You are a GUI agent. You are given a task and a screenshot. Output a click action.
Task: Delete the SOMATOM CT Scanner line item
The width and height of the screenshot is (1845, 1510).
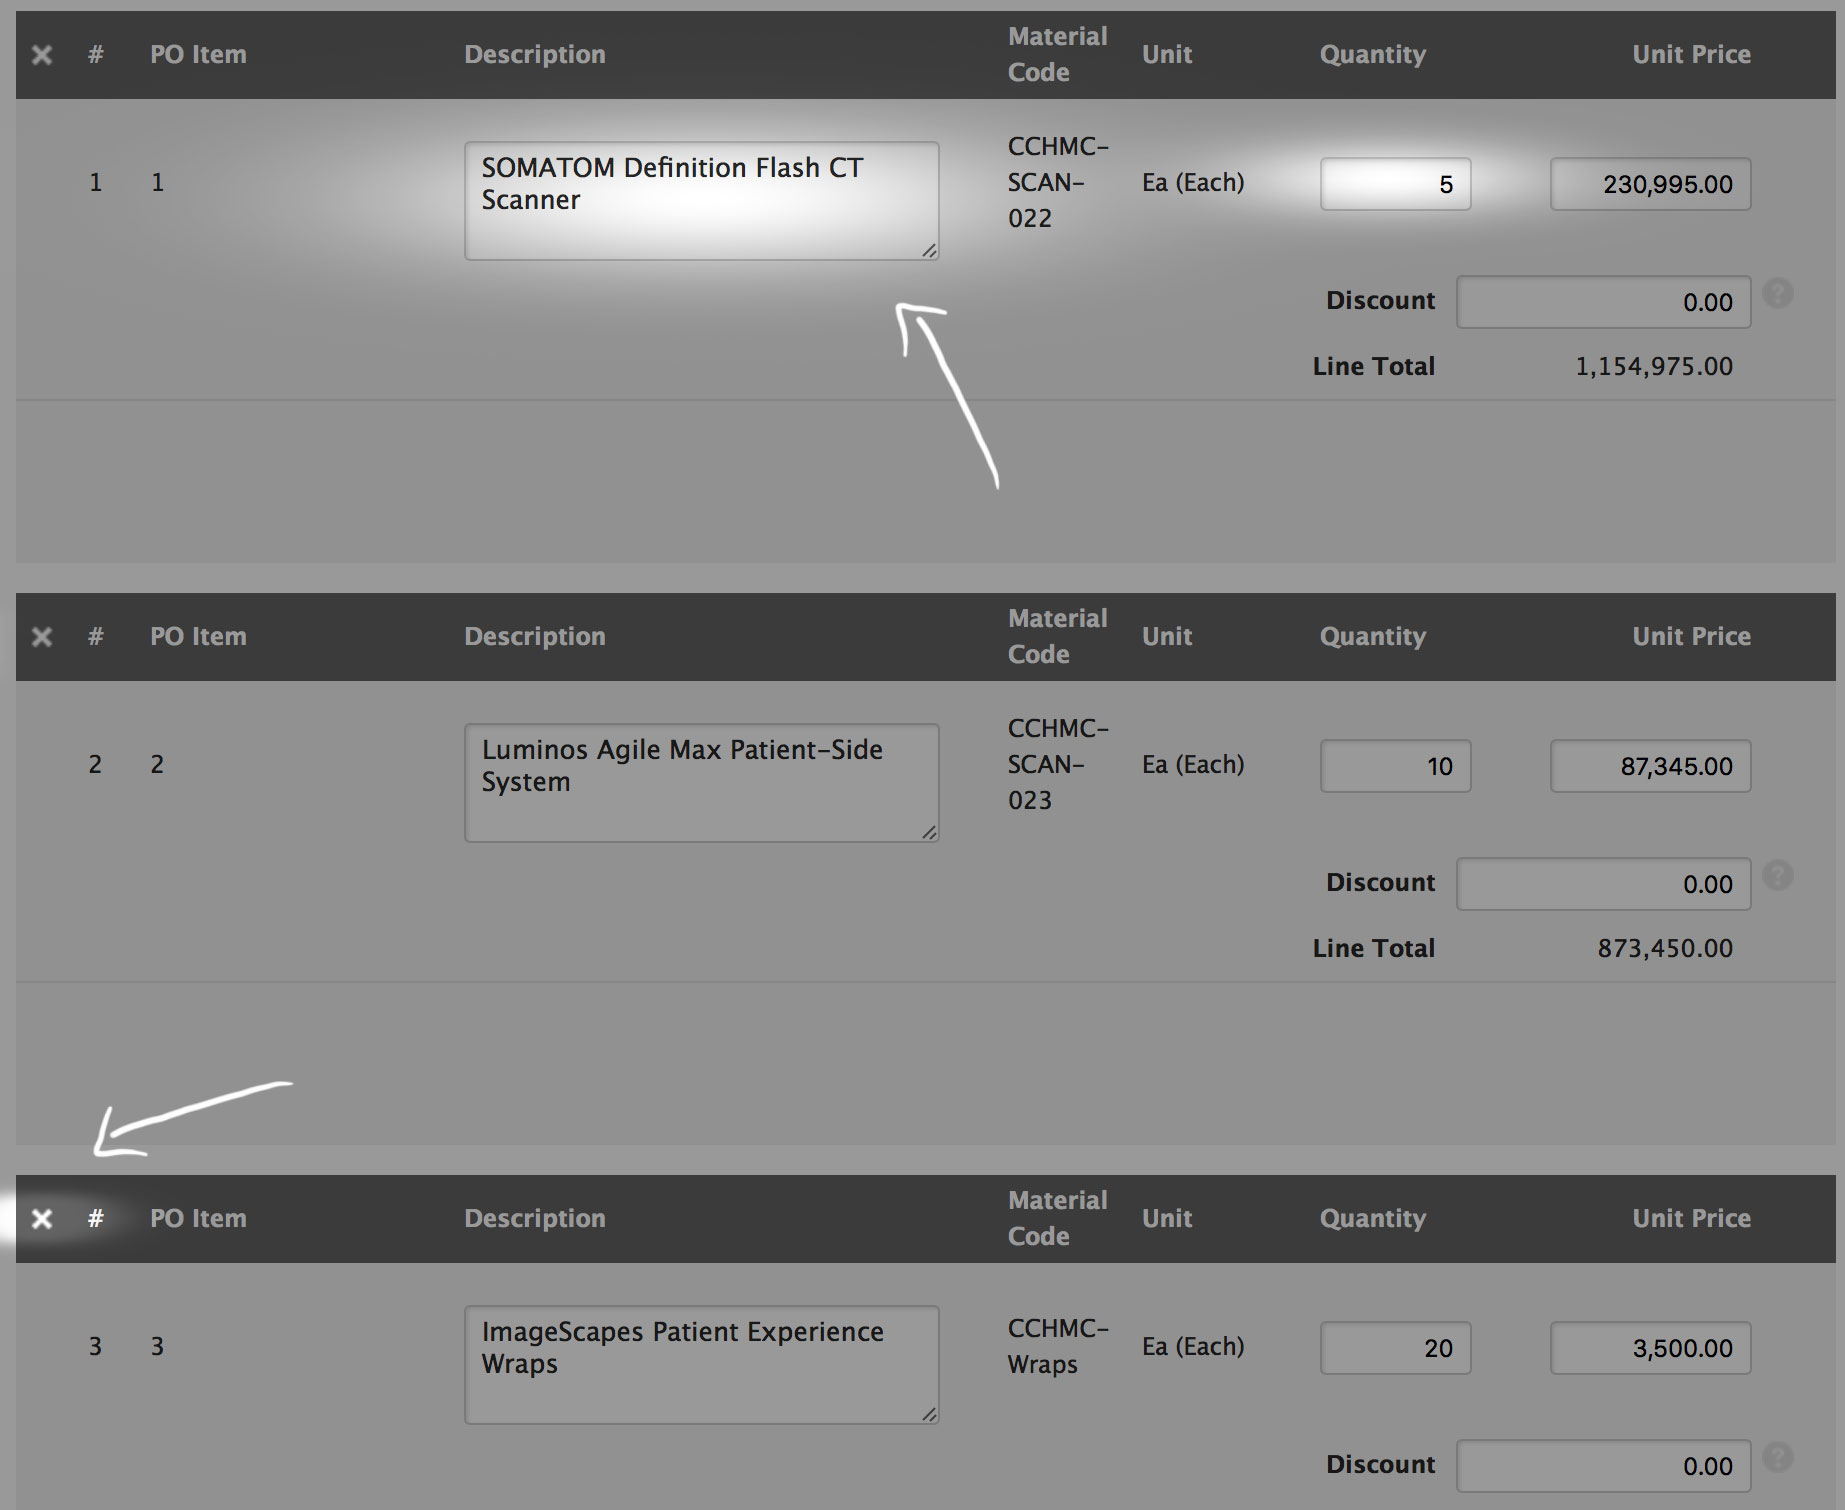(x=42, y=55)
